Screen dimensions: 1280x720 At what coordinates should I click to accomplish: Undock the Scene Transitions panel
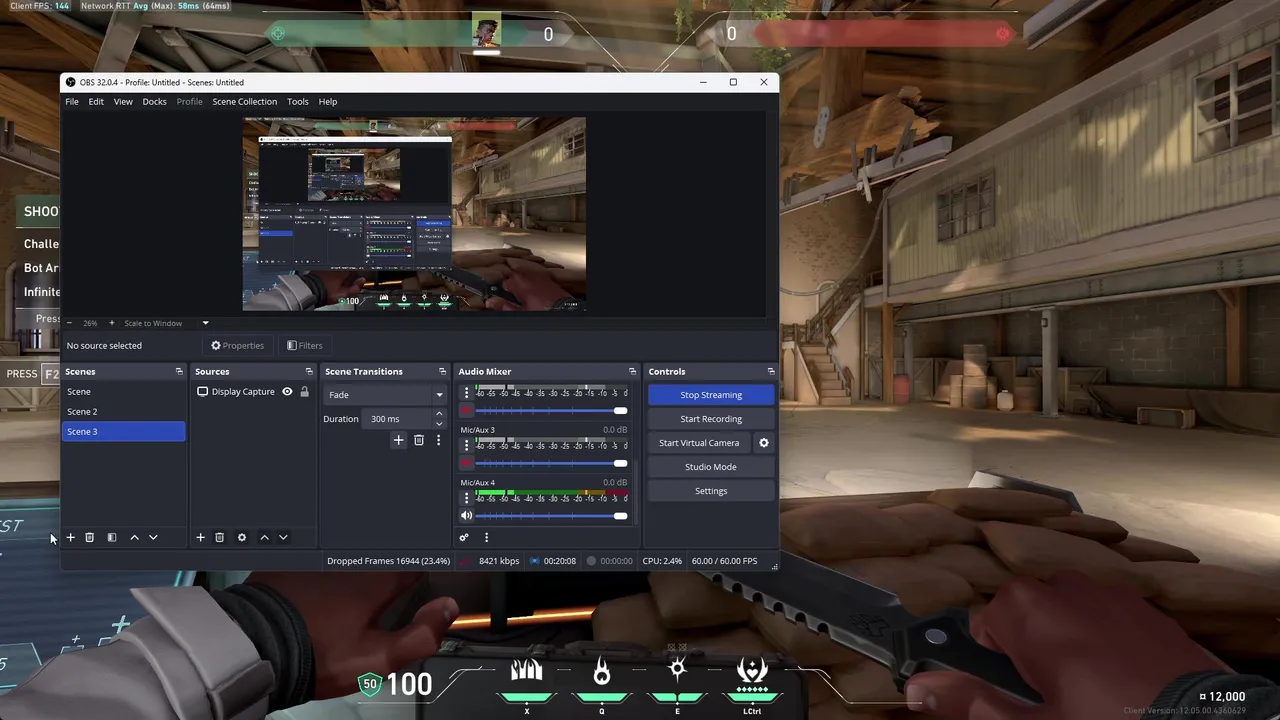coord(442,371)
